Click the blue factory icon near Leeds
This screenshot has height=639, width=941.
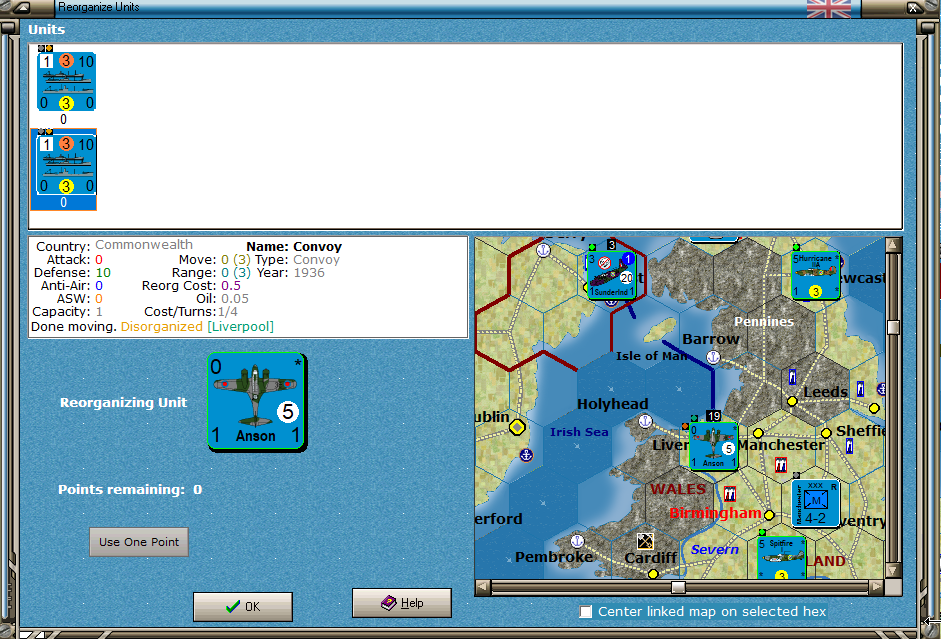point(792,377)
